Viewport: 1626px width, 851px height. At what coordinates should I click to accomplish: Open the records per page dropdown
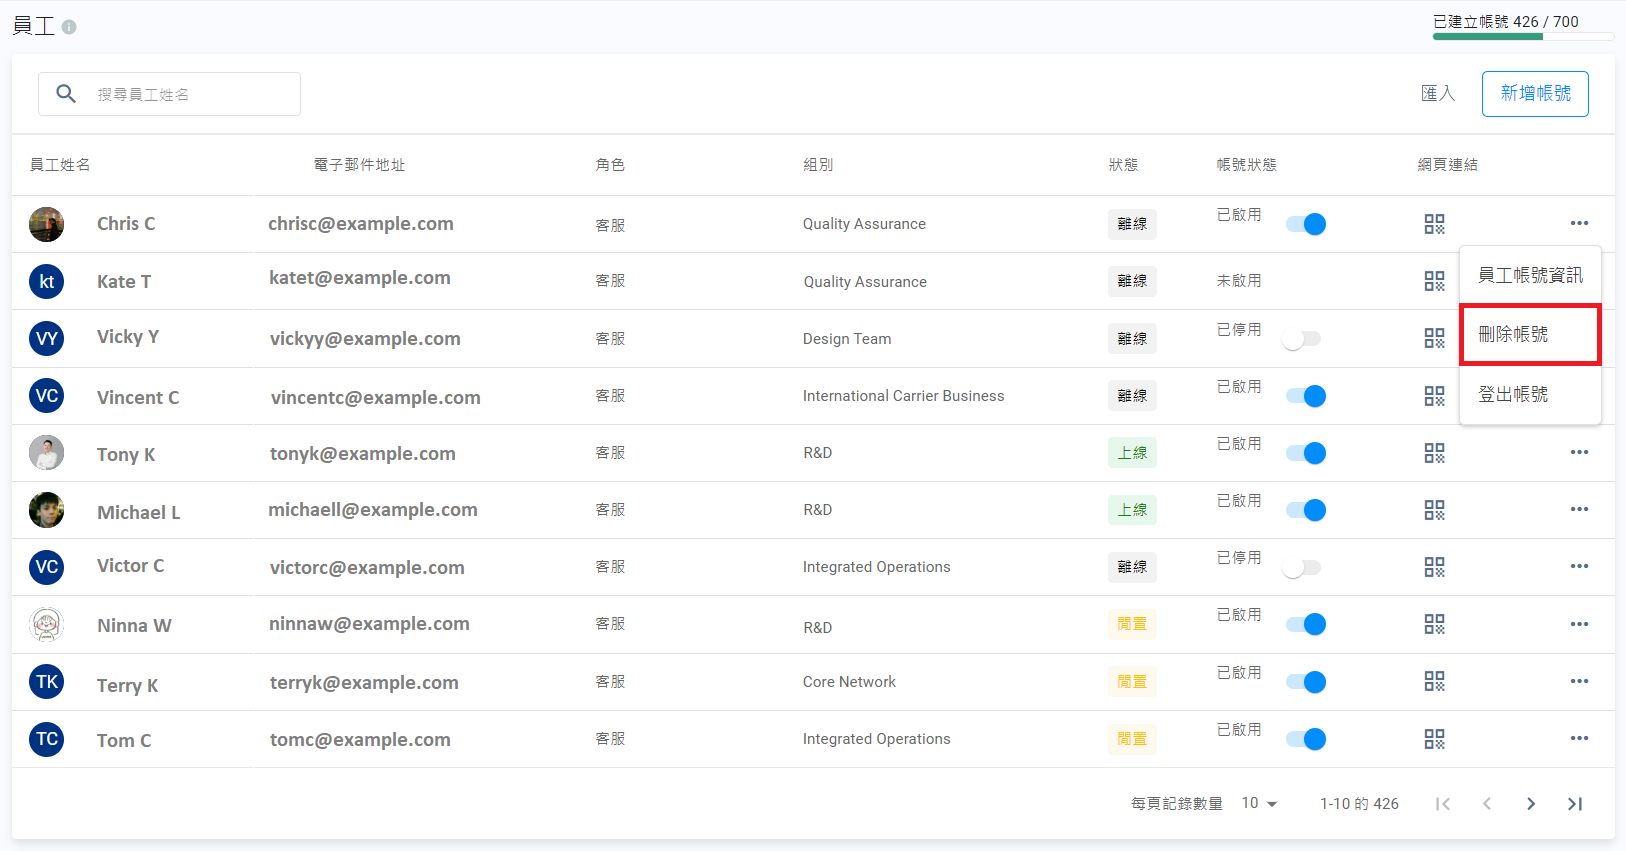coord(1260,804)
